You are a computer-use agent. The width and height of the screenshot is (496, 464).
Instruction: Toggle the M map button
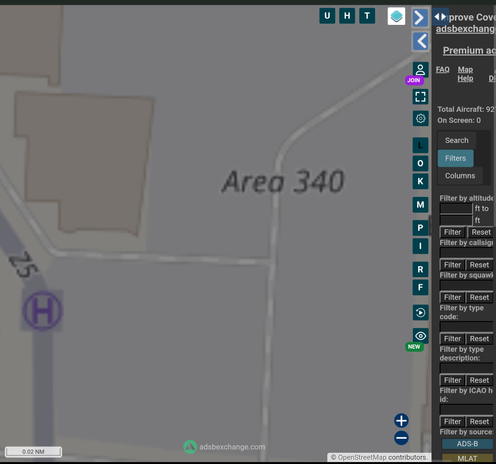[420, 205]
